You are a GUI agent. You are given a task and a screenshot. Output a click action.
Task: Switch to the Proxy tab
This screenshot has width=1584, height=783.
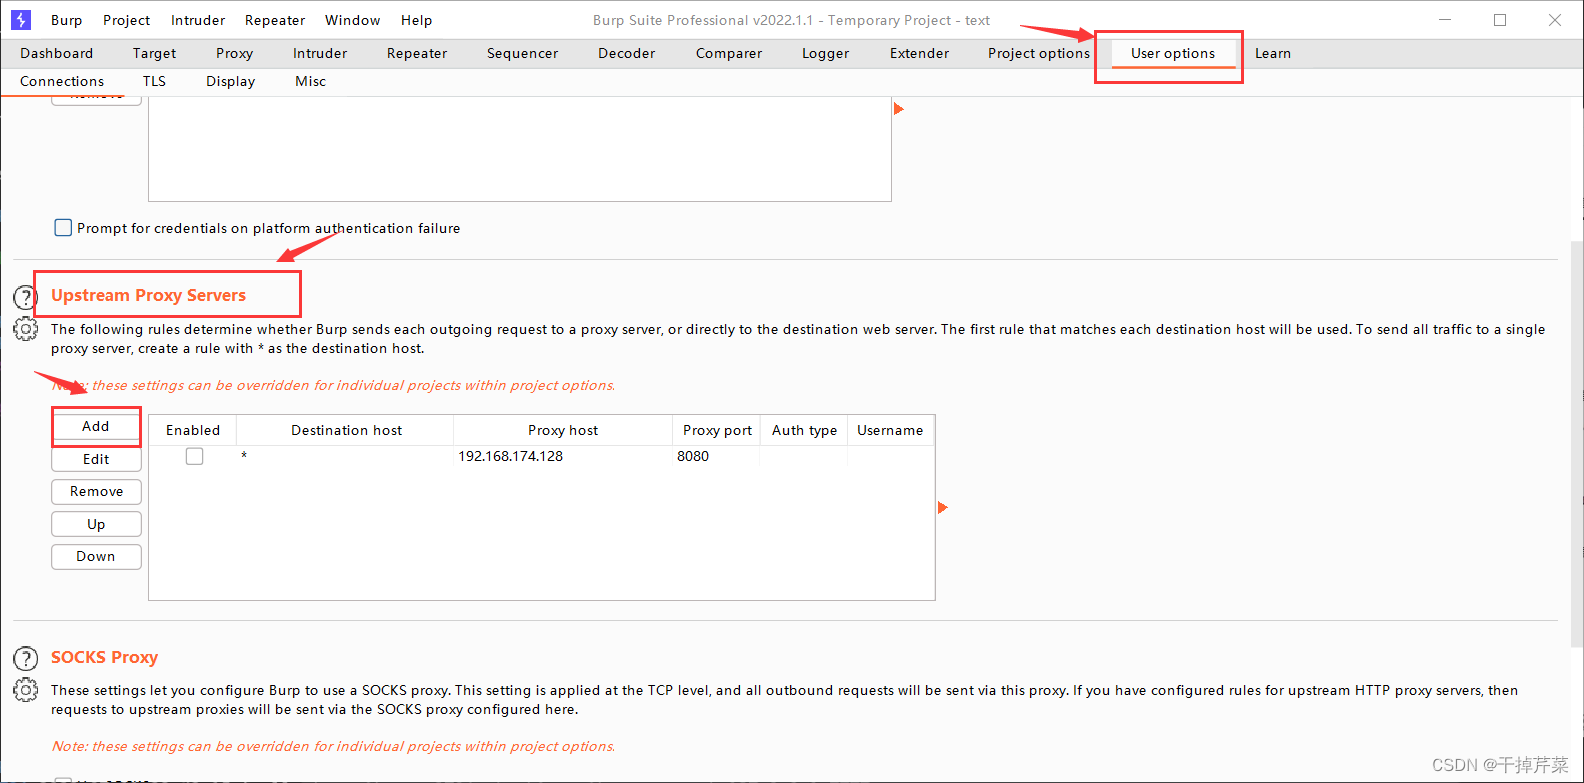point(234,53)
